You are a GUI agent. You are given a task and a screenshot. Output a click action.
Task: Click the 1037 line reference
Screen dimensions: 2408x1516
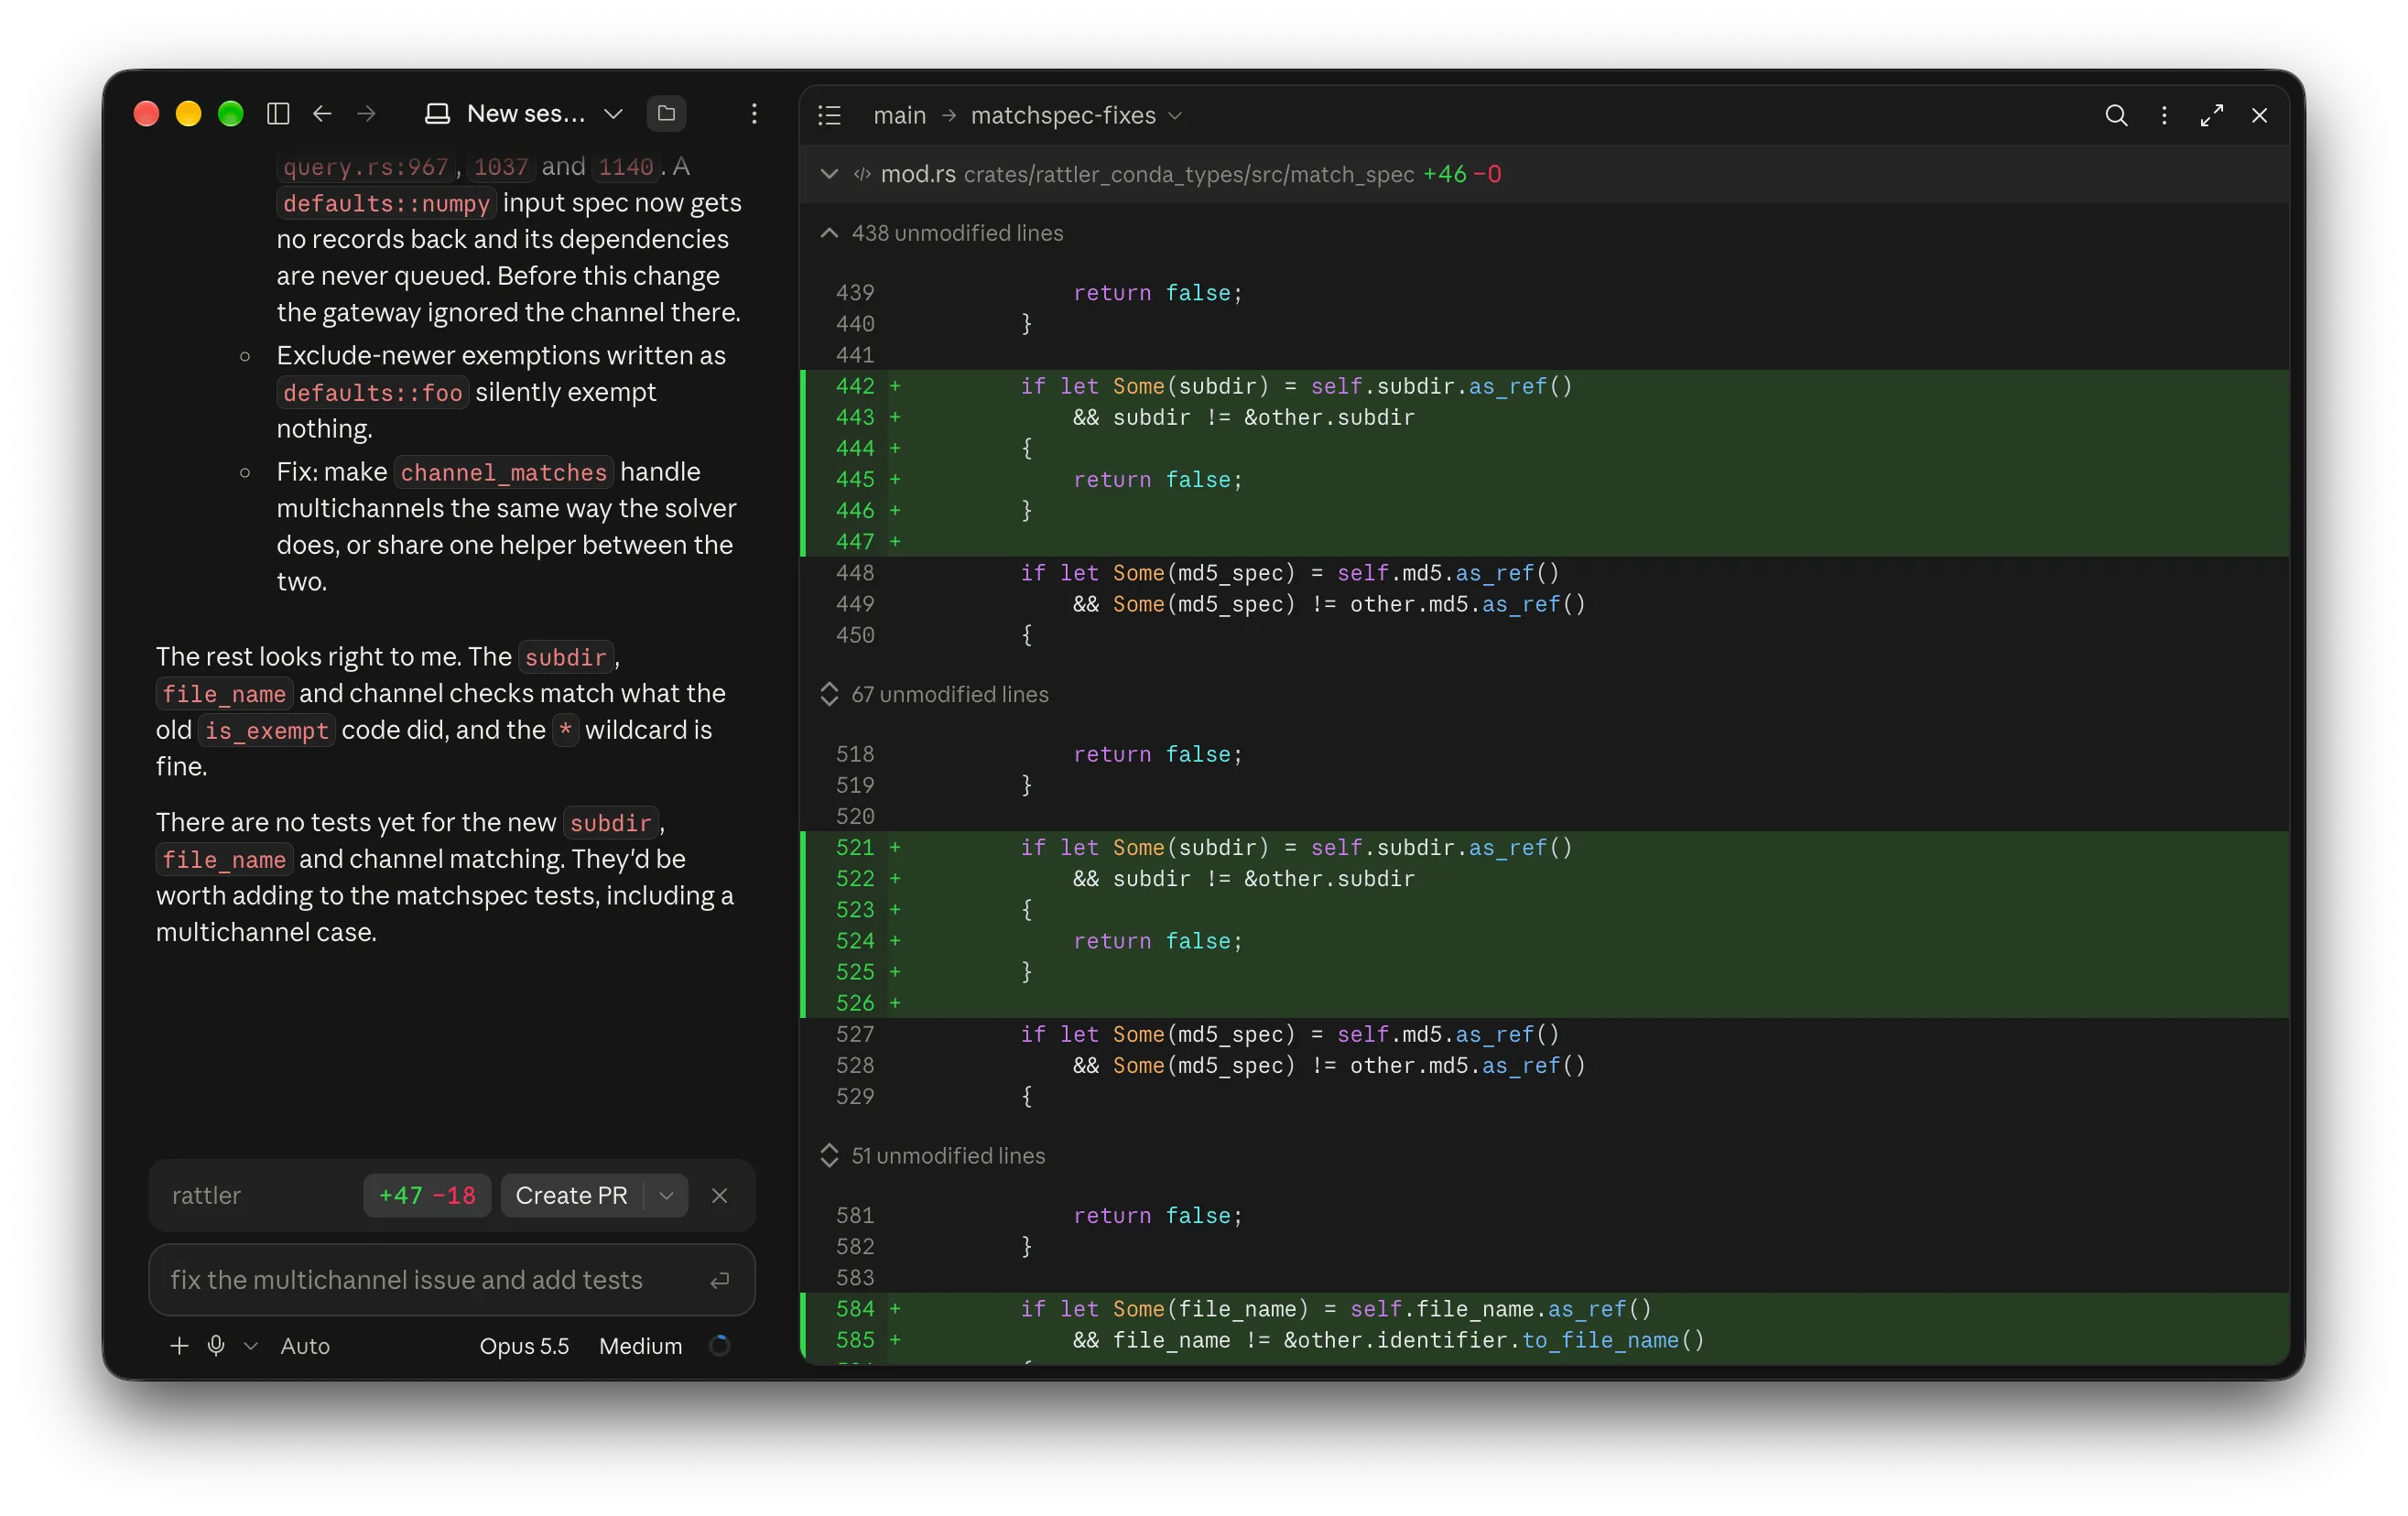501,166
